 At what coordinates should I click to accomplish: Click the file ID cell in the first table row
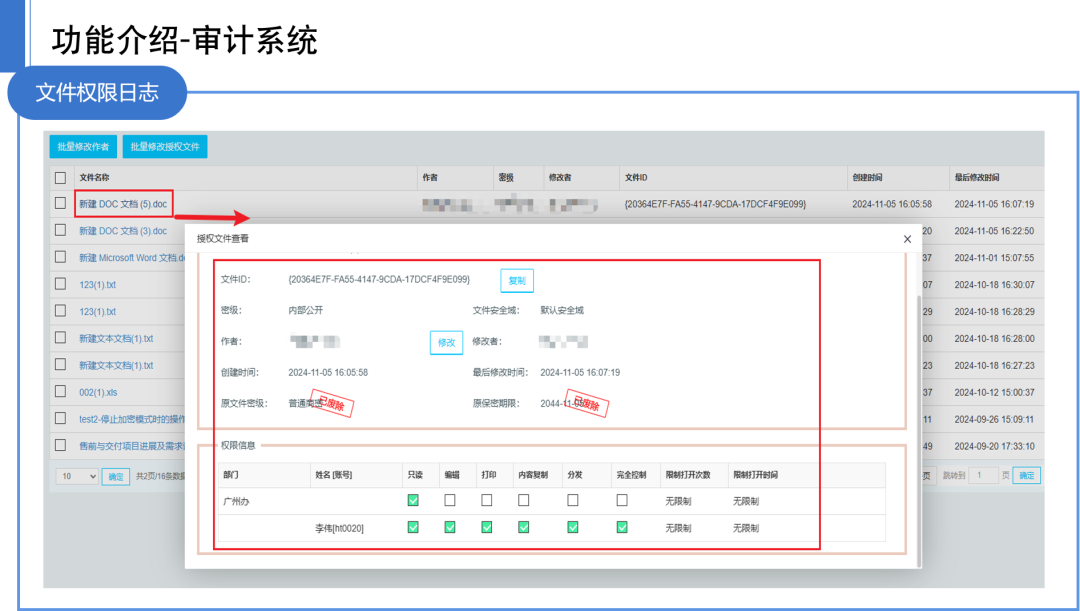click(x=715, y=204)
